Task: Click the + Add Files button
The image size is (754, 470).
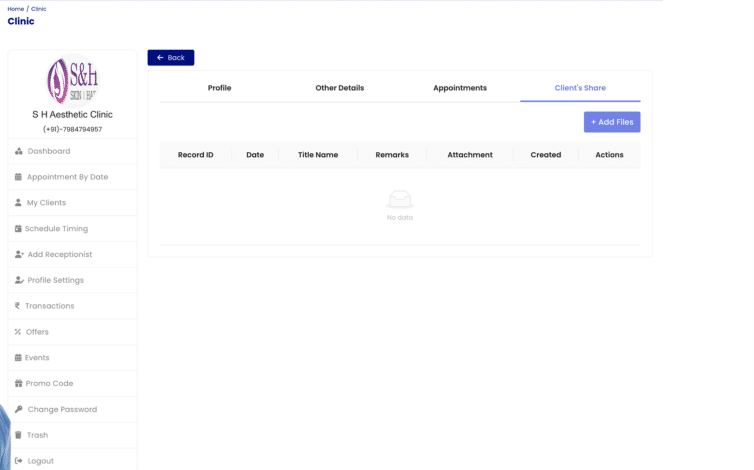Action: point(612,122)
